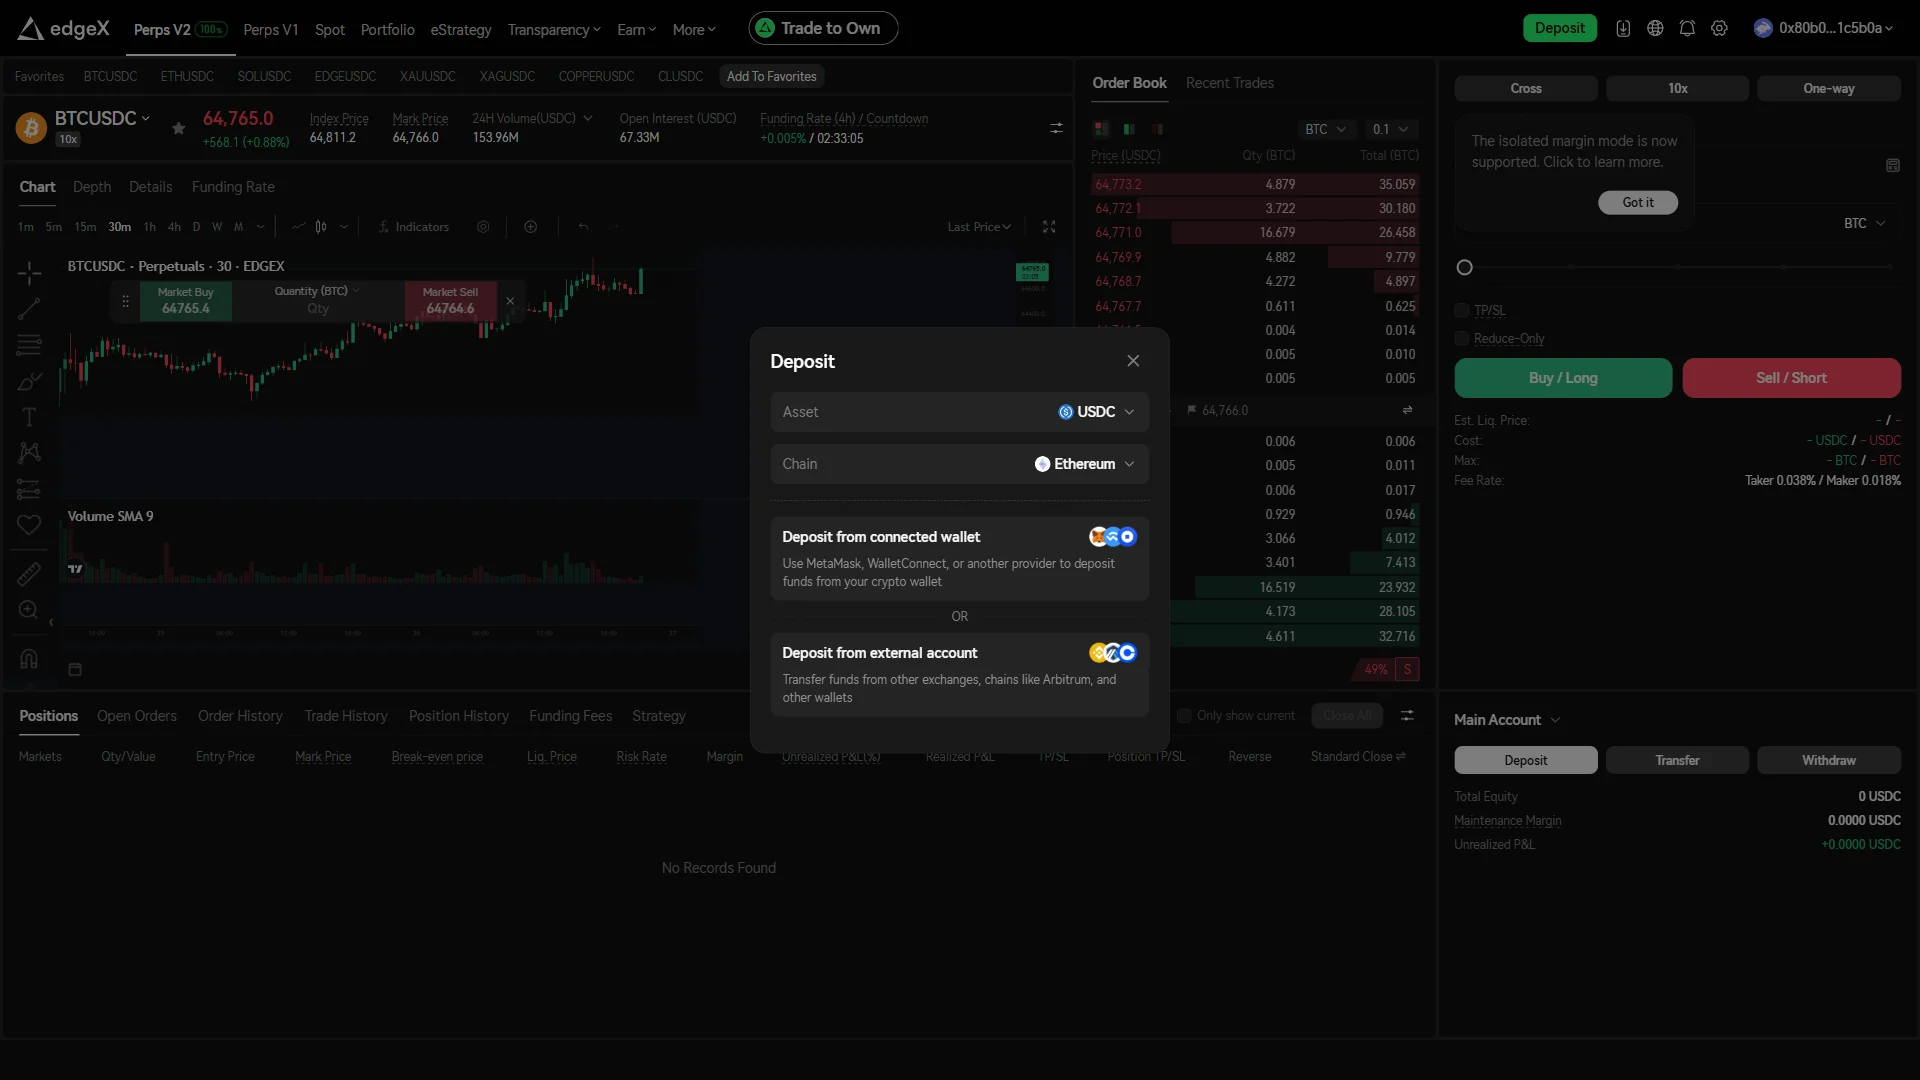1920x1080 pixels.
Task: Open the language globe icon
Action: pyautogui.click(x=1655, y=28)
